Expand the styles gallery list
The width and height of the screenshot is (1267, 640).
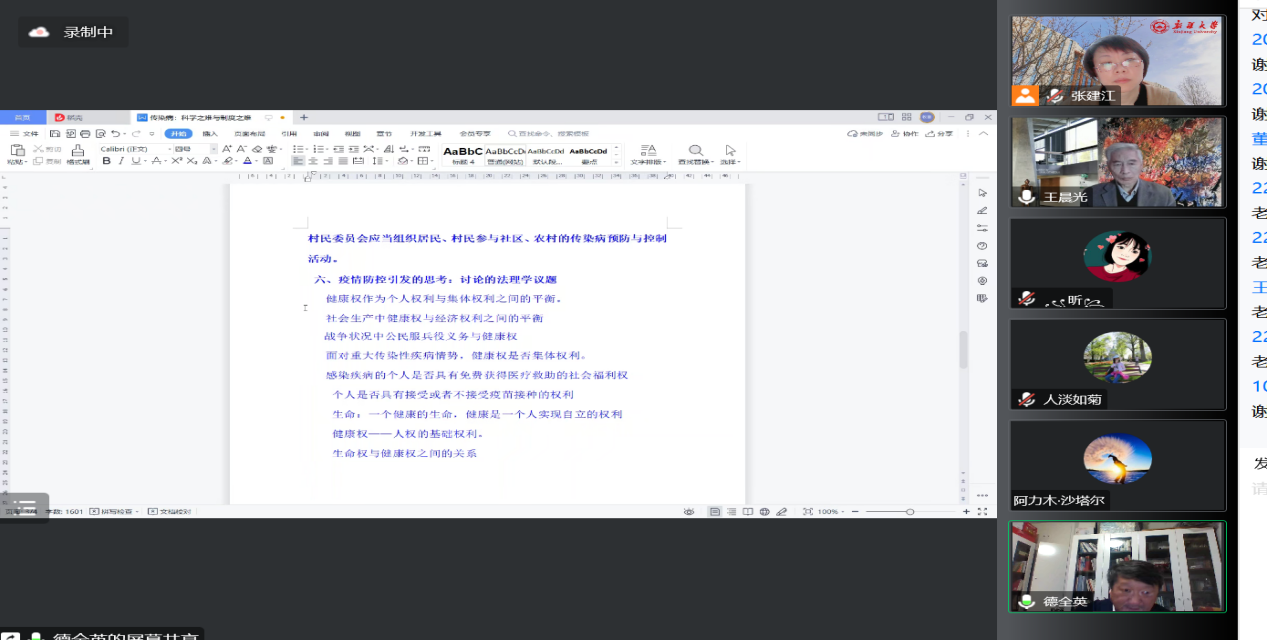coord(619,161)
